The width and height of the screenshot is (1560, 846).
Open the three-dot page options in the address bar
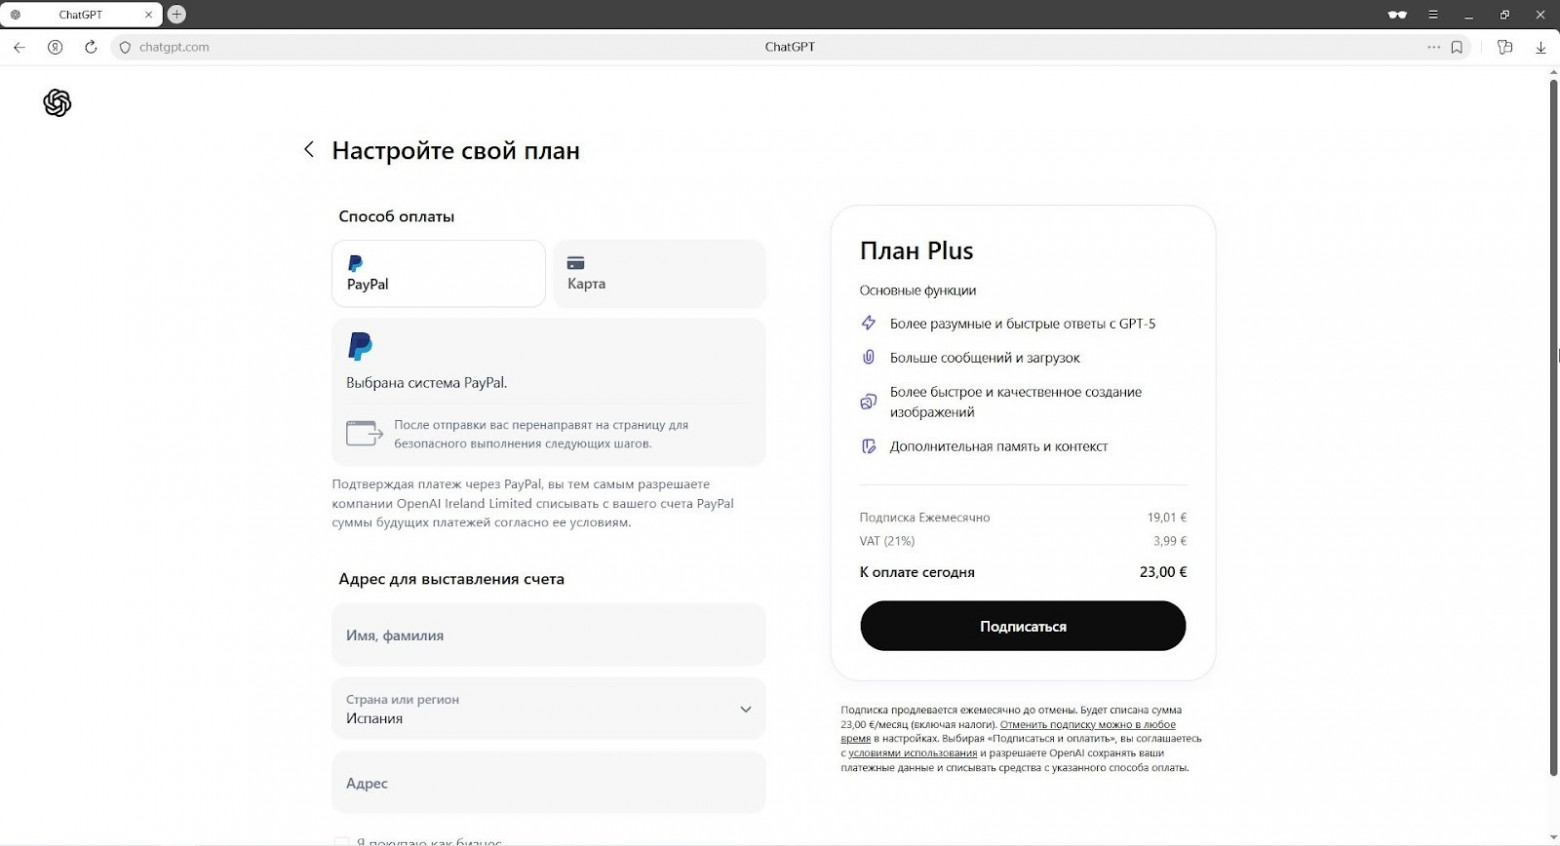[1433, 47]
